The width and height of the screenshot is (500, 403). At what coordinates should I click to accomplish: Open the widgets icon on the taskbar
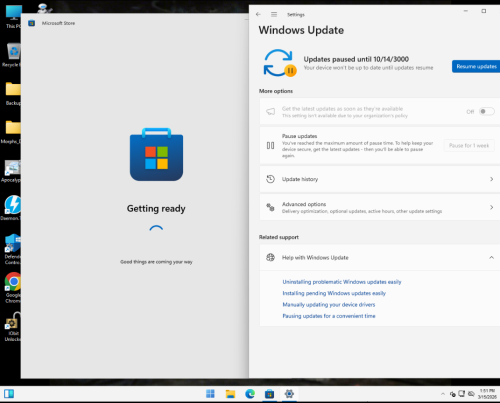pyautogui.click(x=9, y=394)
